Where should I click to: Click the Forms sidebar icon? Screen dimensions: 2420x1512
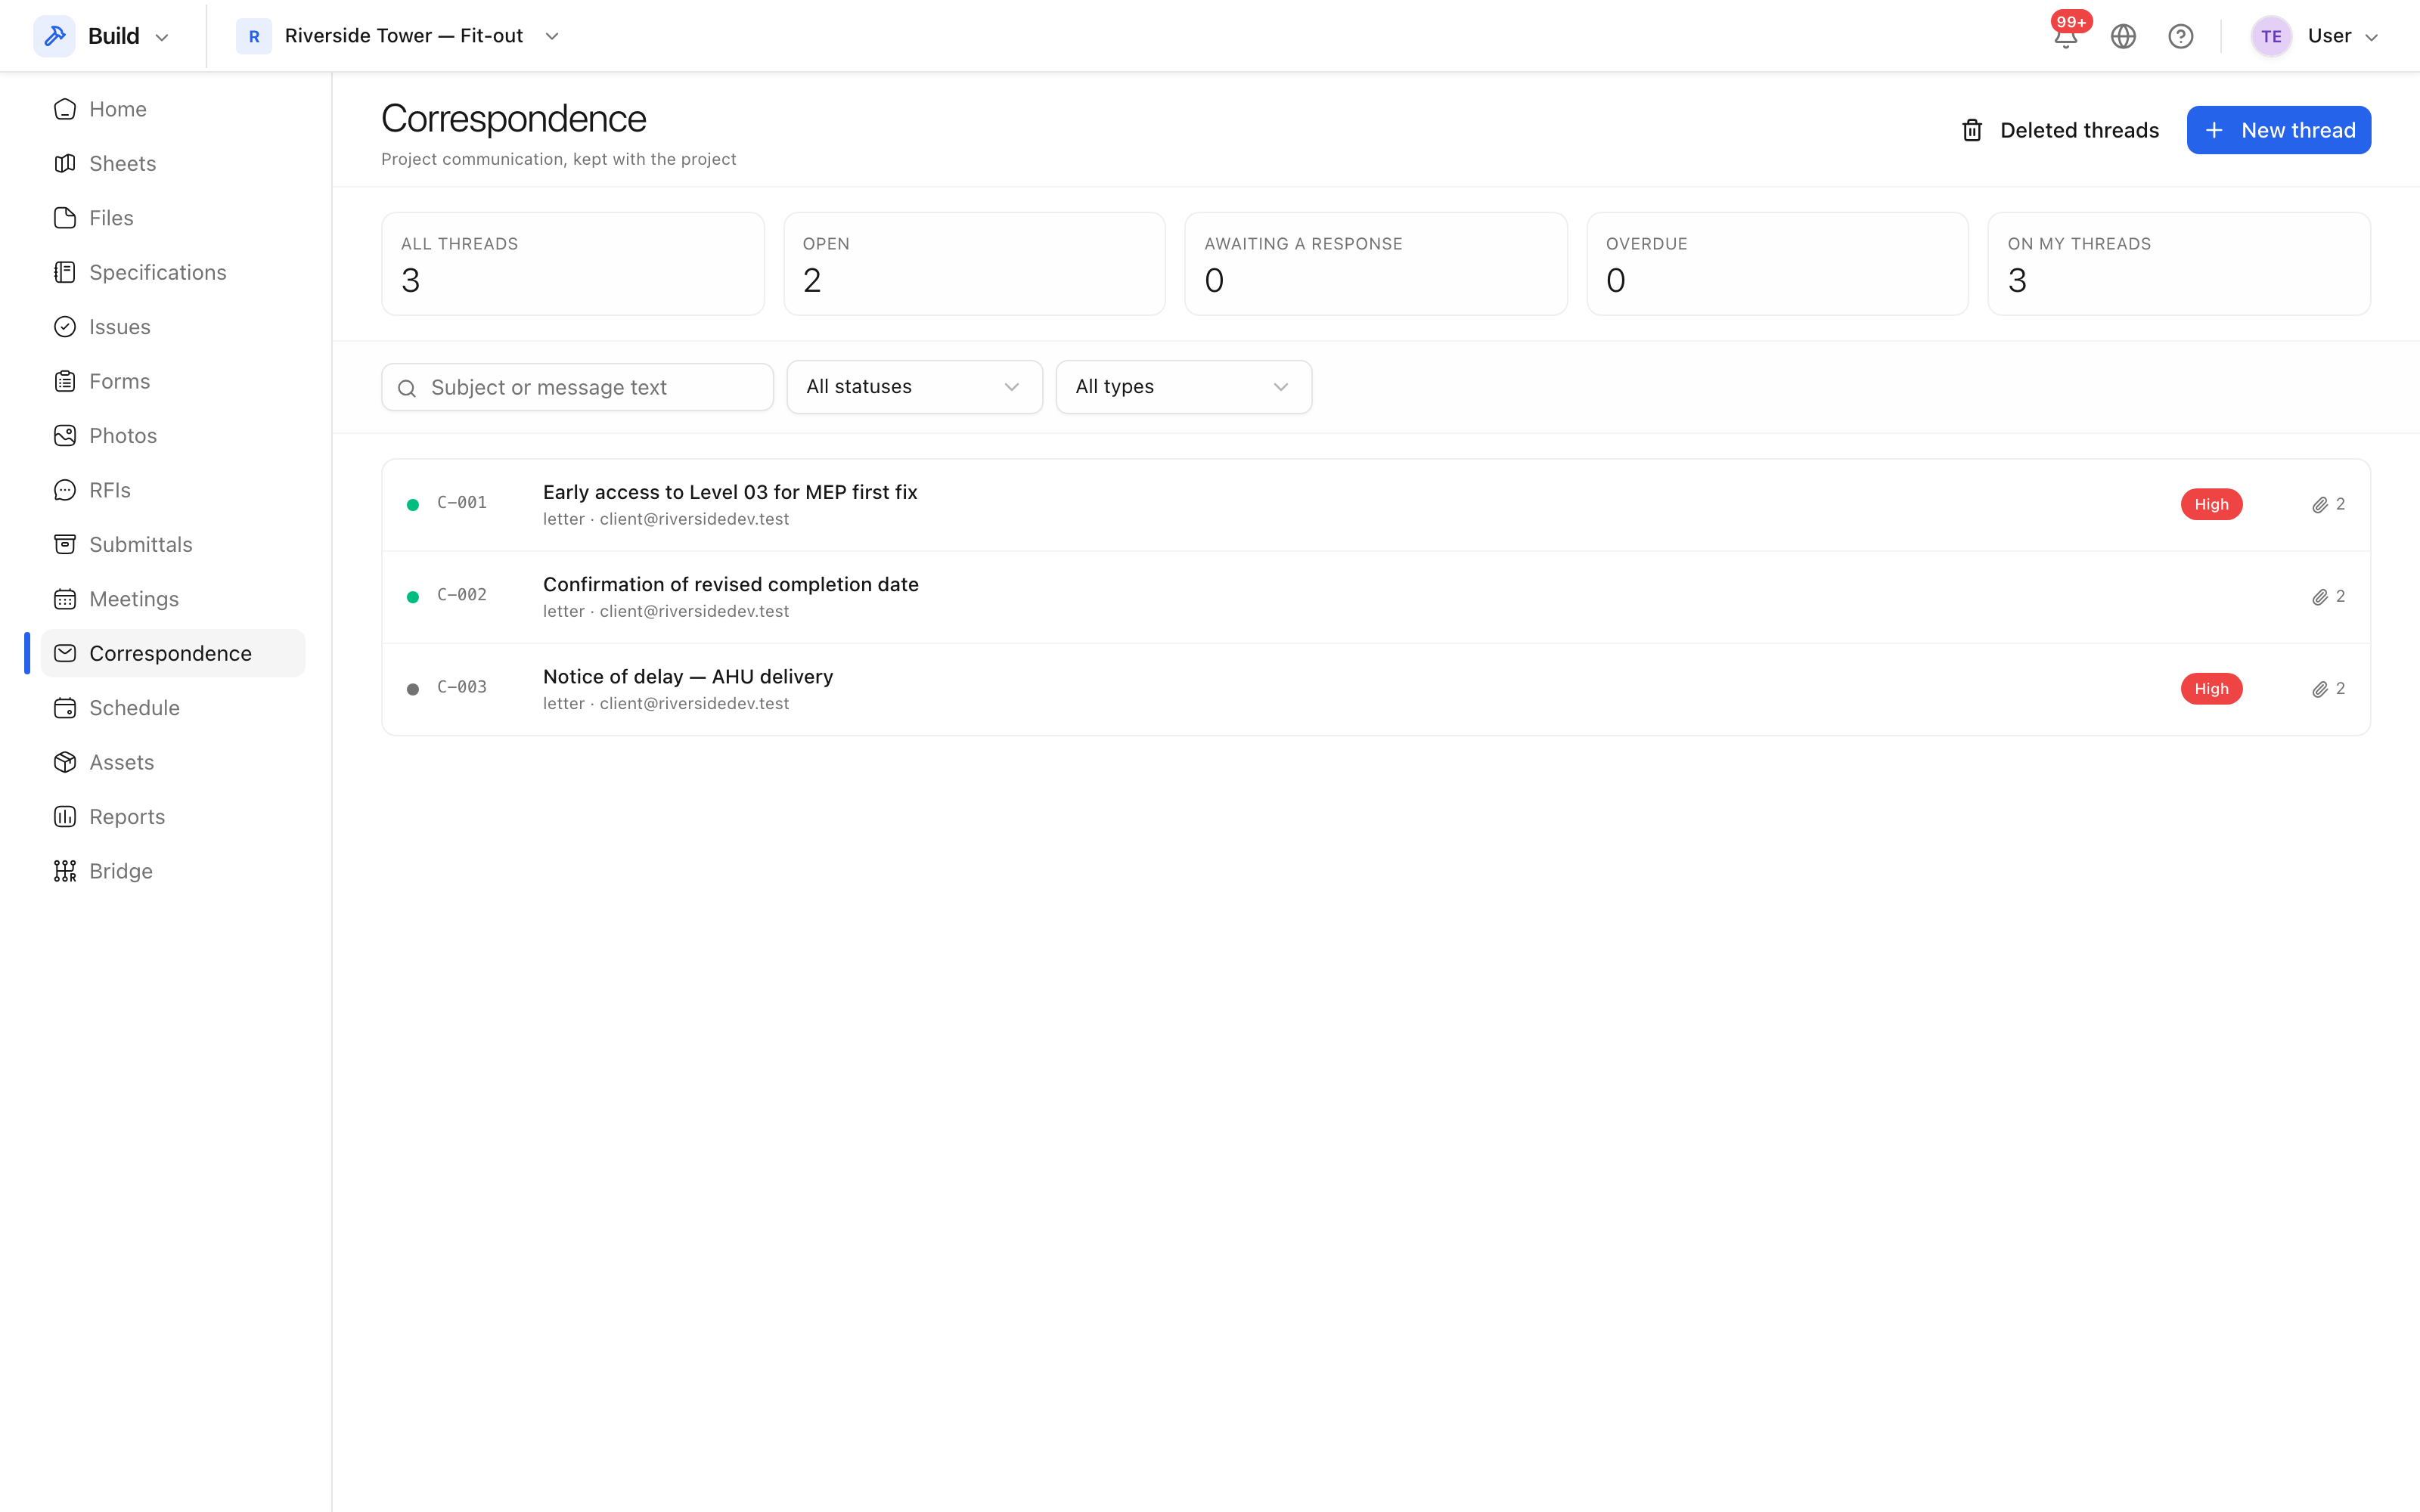click(x=65, y=381)
